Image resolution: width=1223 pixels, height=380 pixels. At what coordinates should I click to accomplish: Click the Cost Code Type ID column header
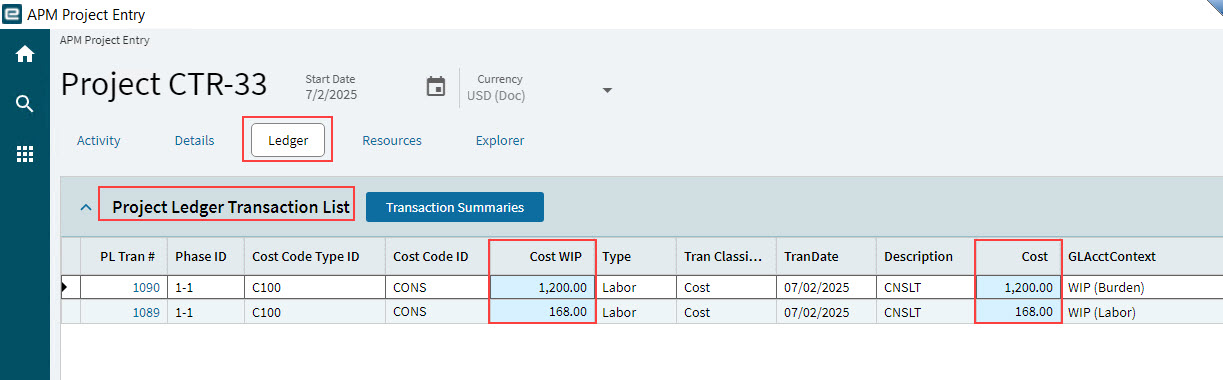(314, 257)
